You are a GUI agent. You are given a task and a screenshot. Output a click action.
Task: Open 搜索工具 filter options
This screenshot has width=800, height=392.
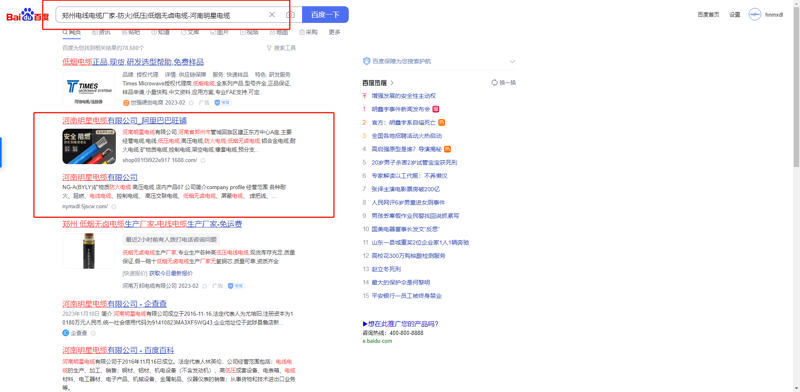281,48
